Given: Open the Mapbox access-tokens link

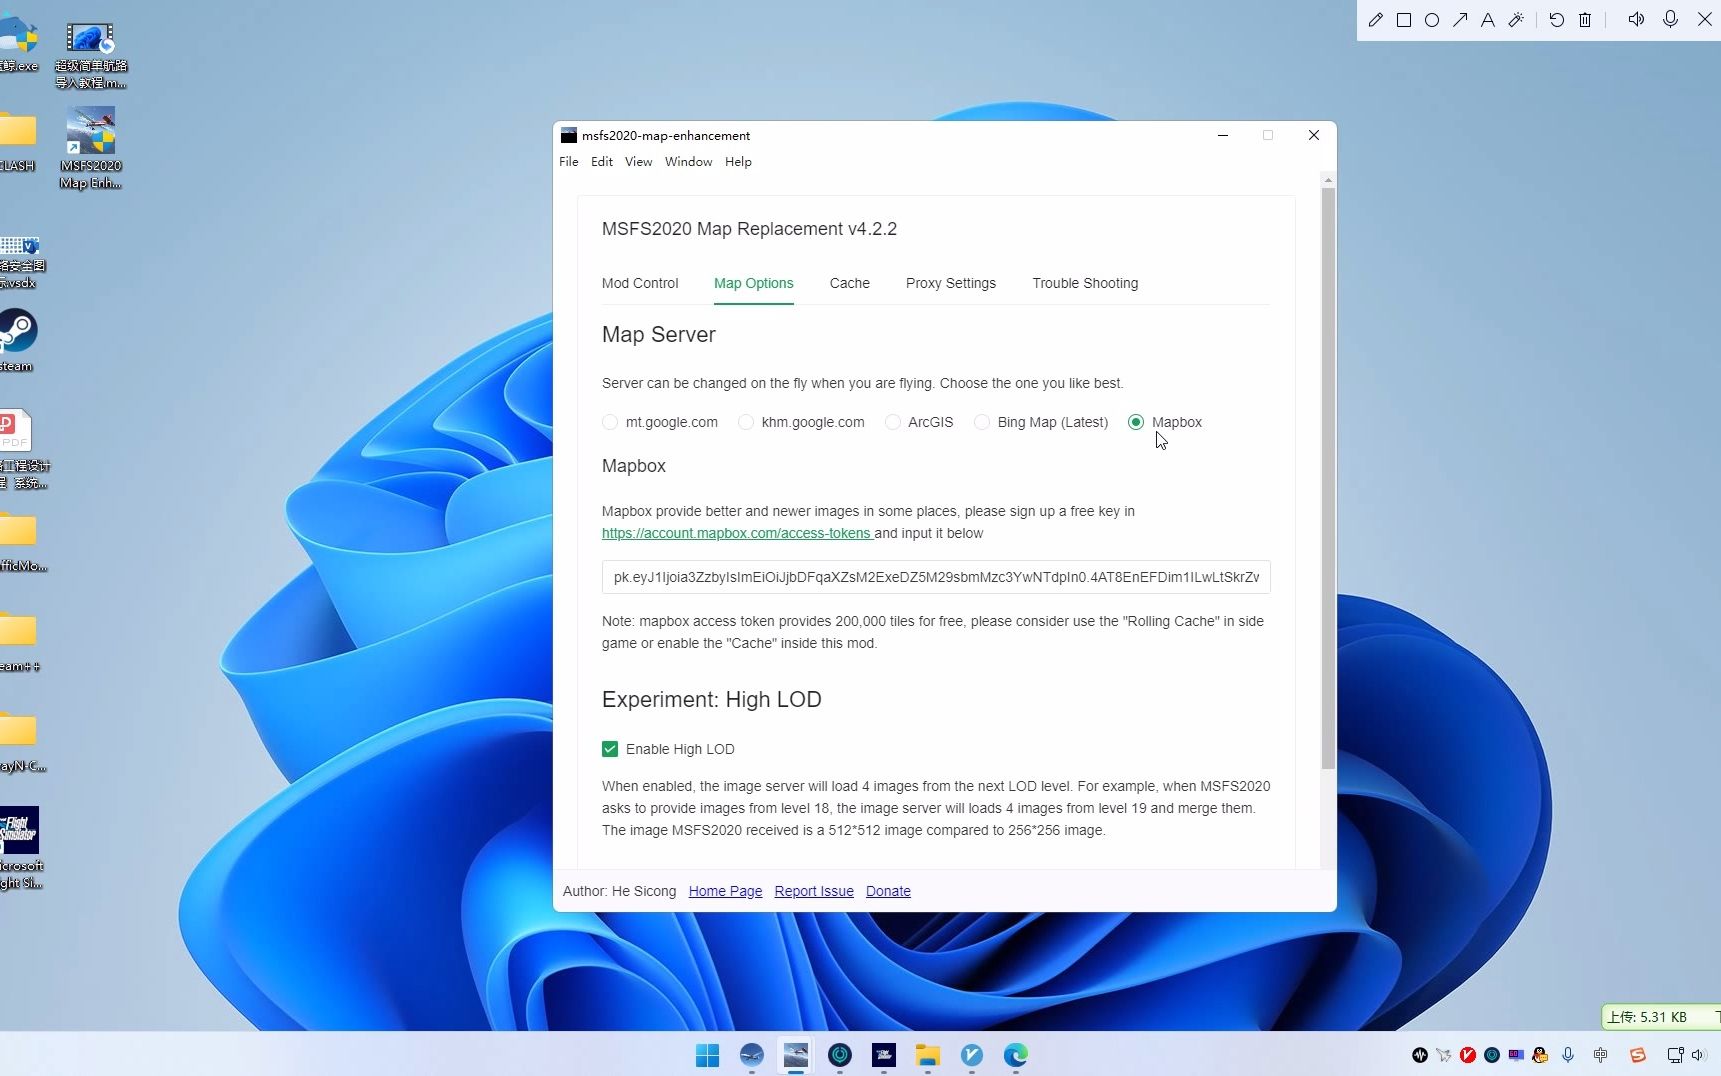Looking at the screenshot, I should point(737,533).
